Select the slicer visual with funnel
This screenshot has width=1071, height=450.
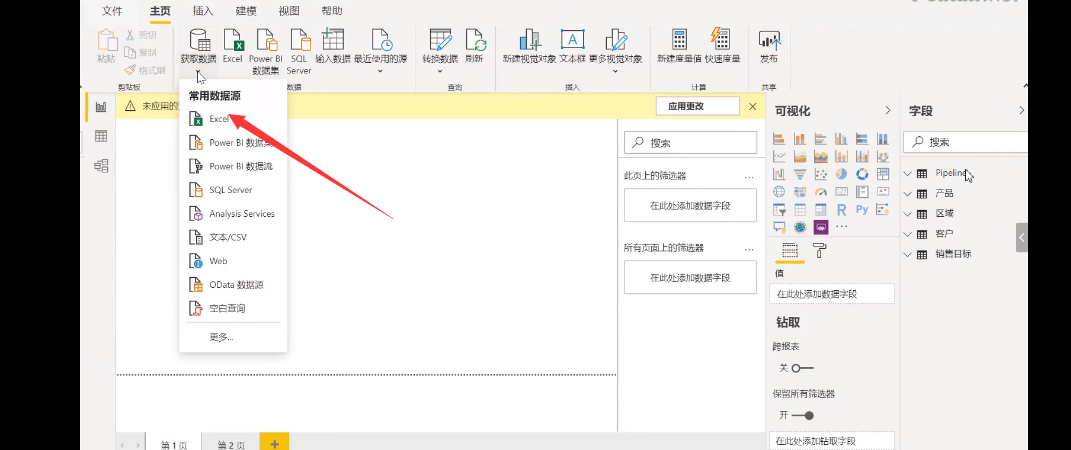(x=779, y=209)
